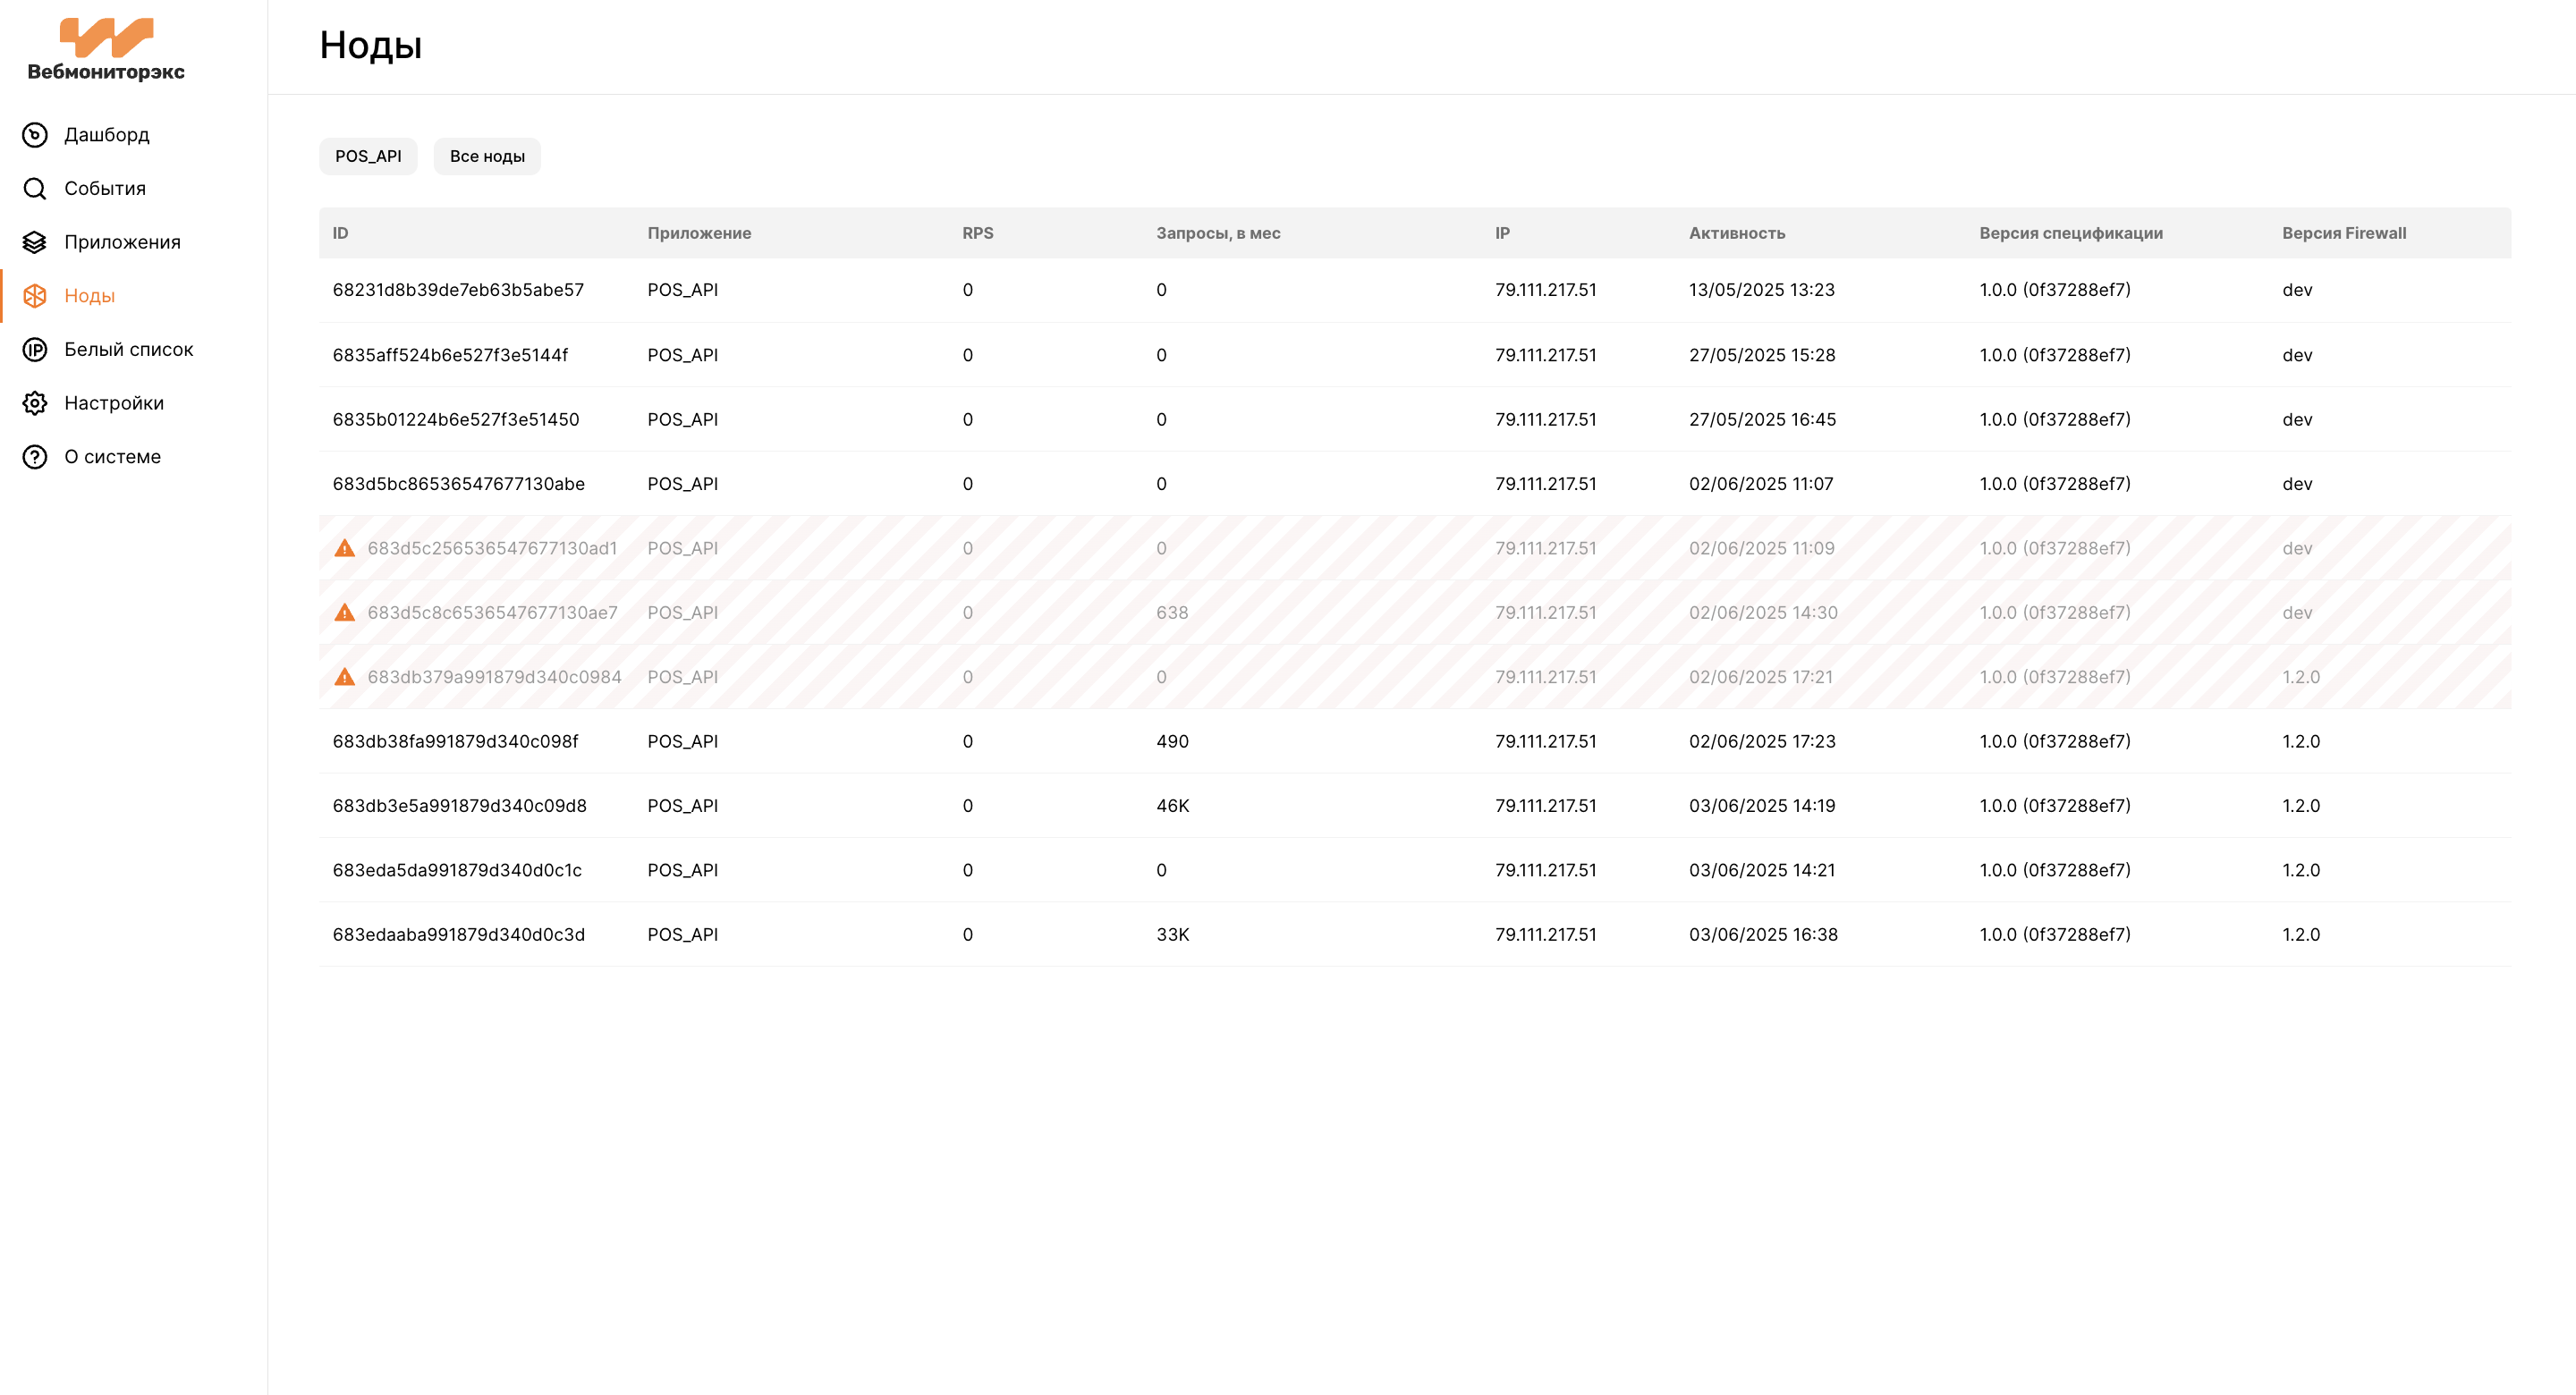
Task: Click the 490 requests value
Action: pos(1172,741)
